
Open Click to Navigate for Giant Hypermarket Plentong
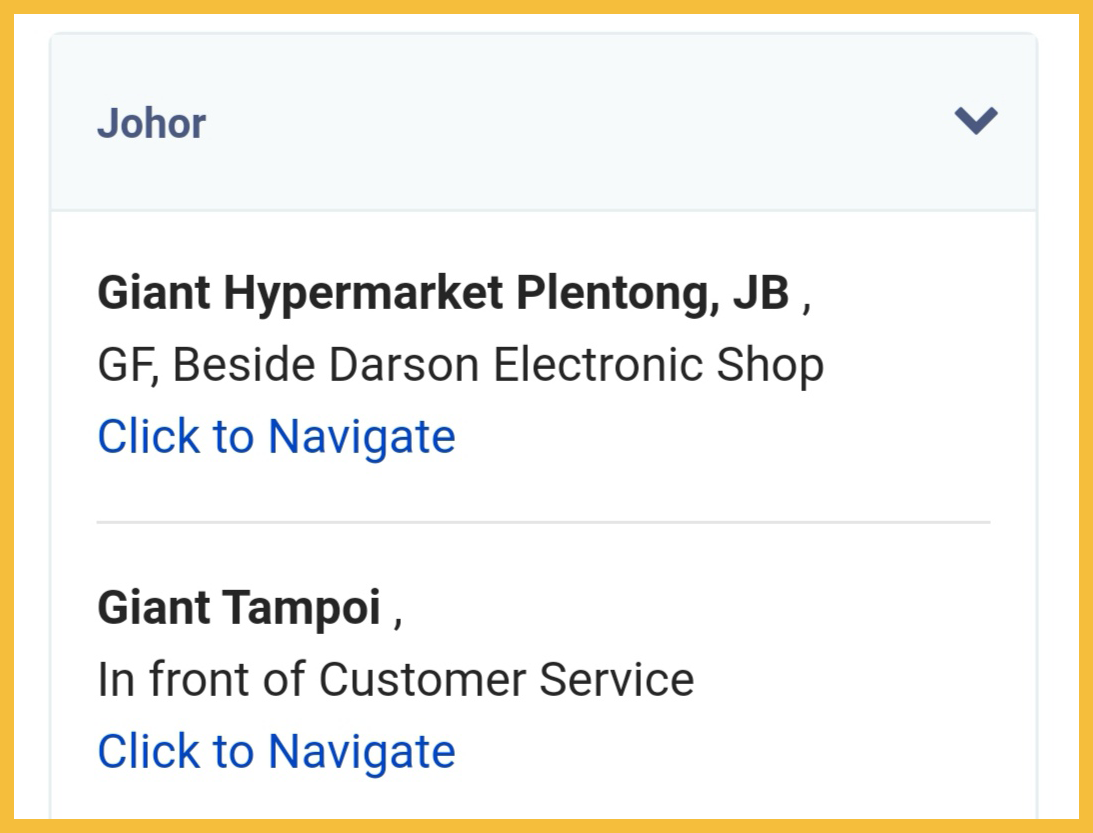tap(276, 437)
